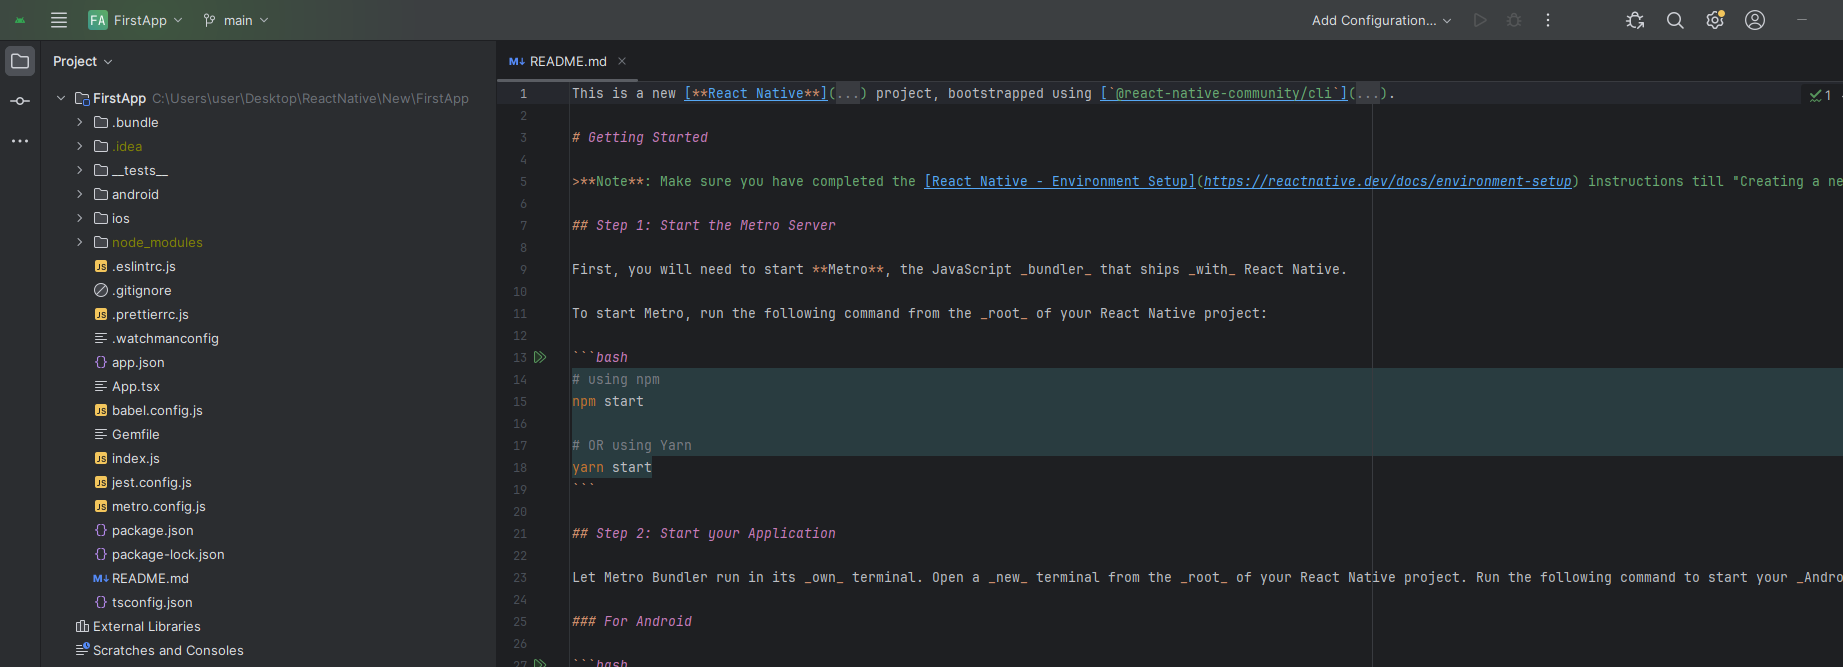Select Scratches and Consoles node

click(x=160, y=650)
